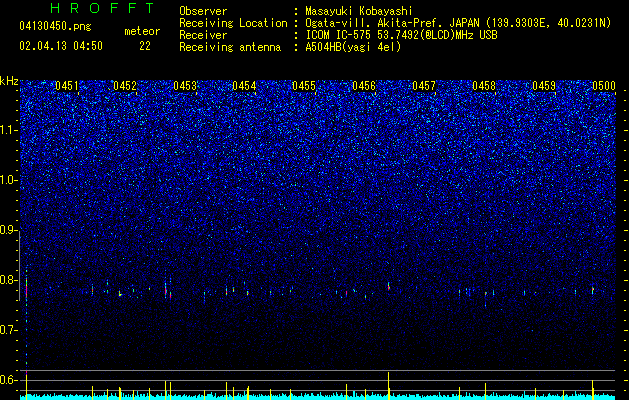Image resolution: width=629 pixels, height=400 pixels.
Task: Click the Receiving Location label
Action: (x=233, y=23)
